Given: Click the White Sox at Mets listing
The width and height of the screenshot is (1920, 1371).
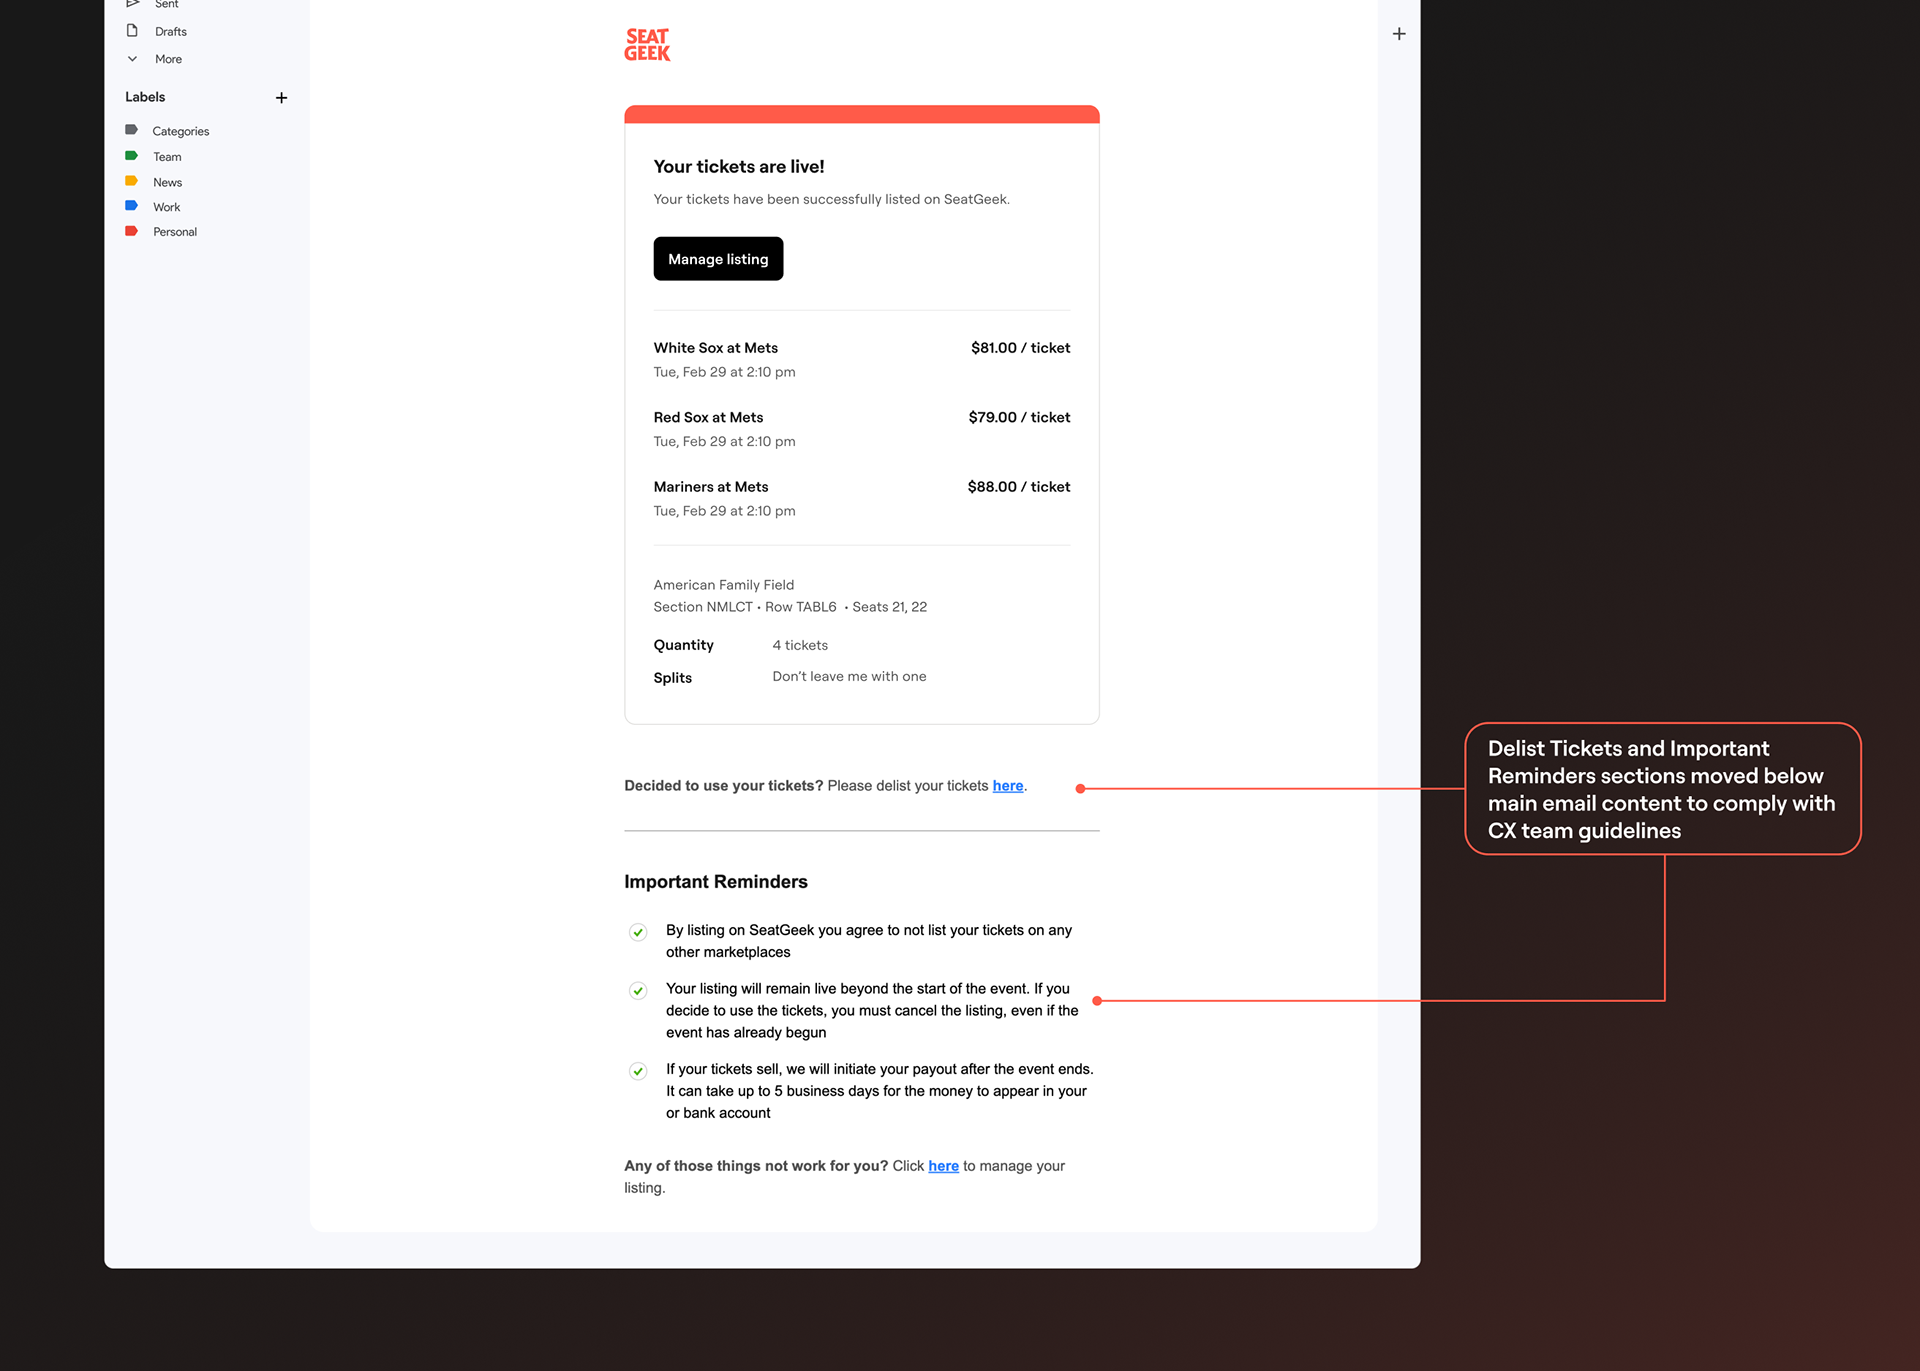Looking at the screenshot, I should coord(716,348).
